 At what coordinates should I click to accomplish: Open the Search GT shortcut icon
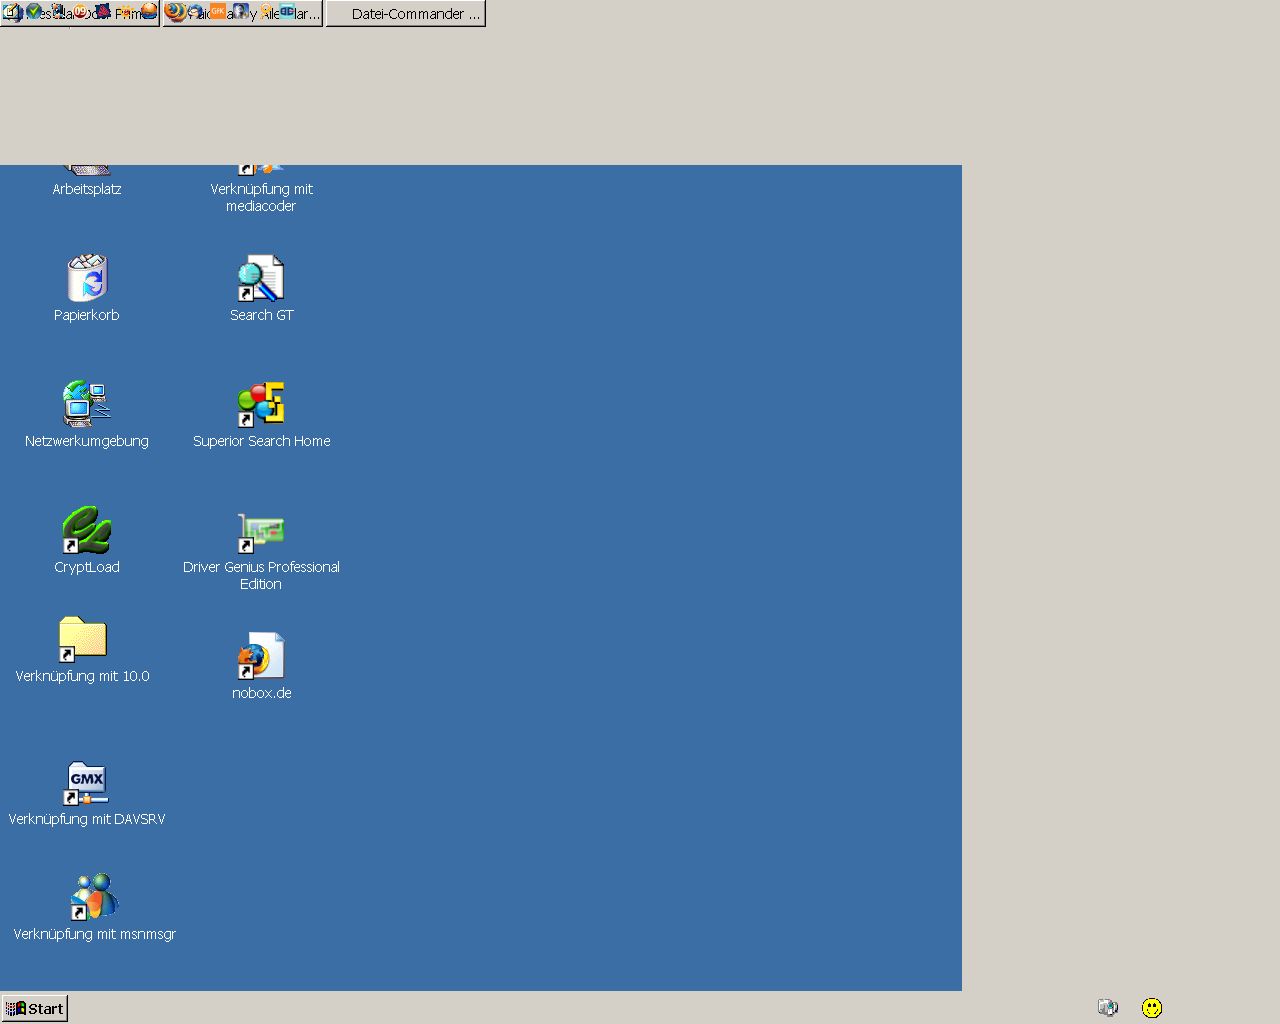point(261,279)
